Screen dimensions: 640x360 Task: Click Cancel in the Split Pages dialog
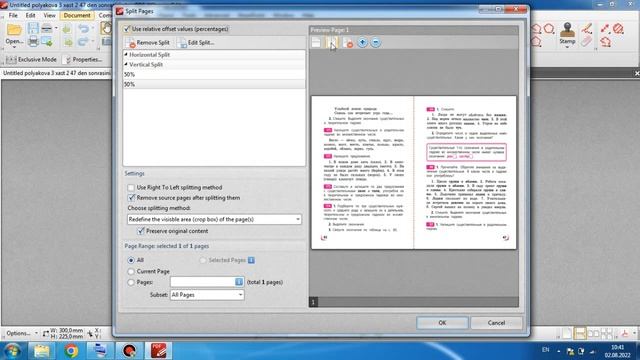pos(496,322)
